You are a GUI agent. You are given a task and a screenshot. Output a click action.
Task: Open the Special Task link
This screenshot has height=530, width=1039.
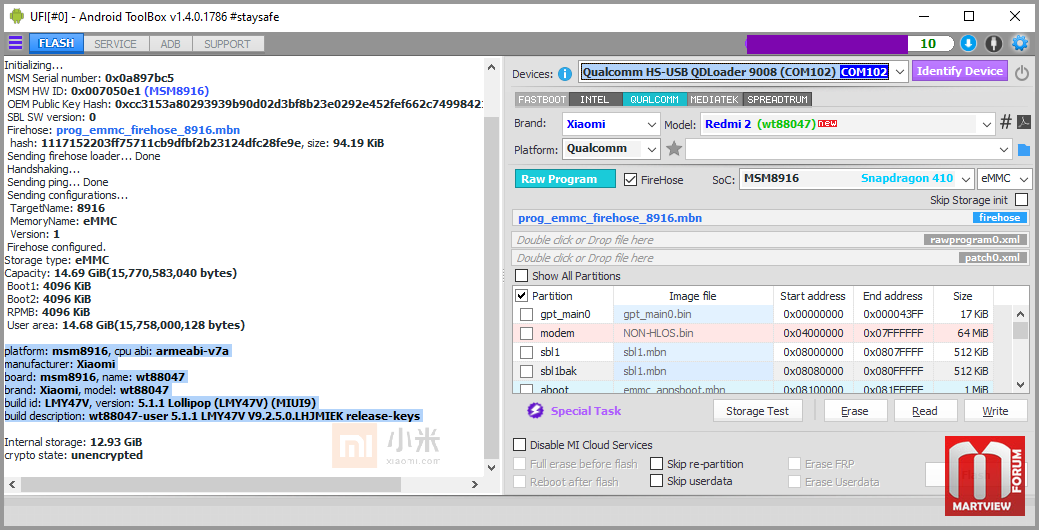[586, 411]
